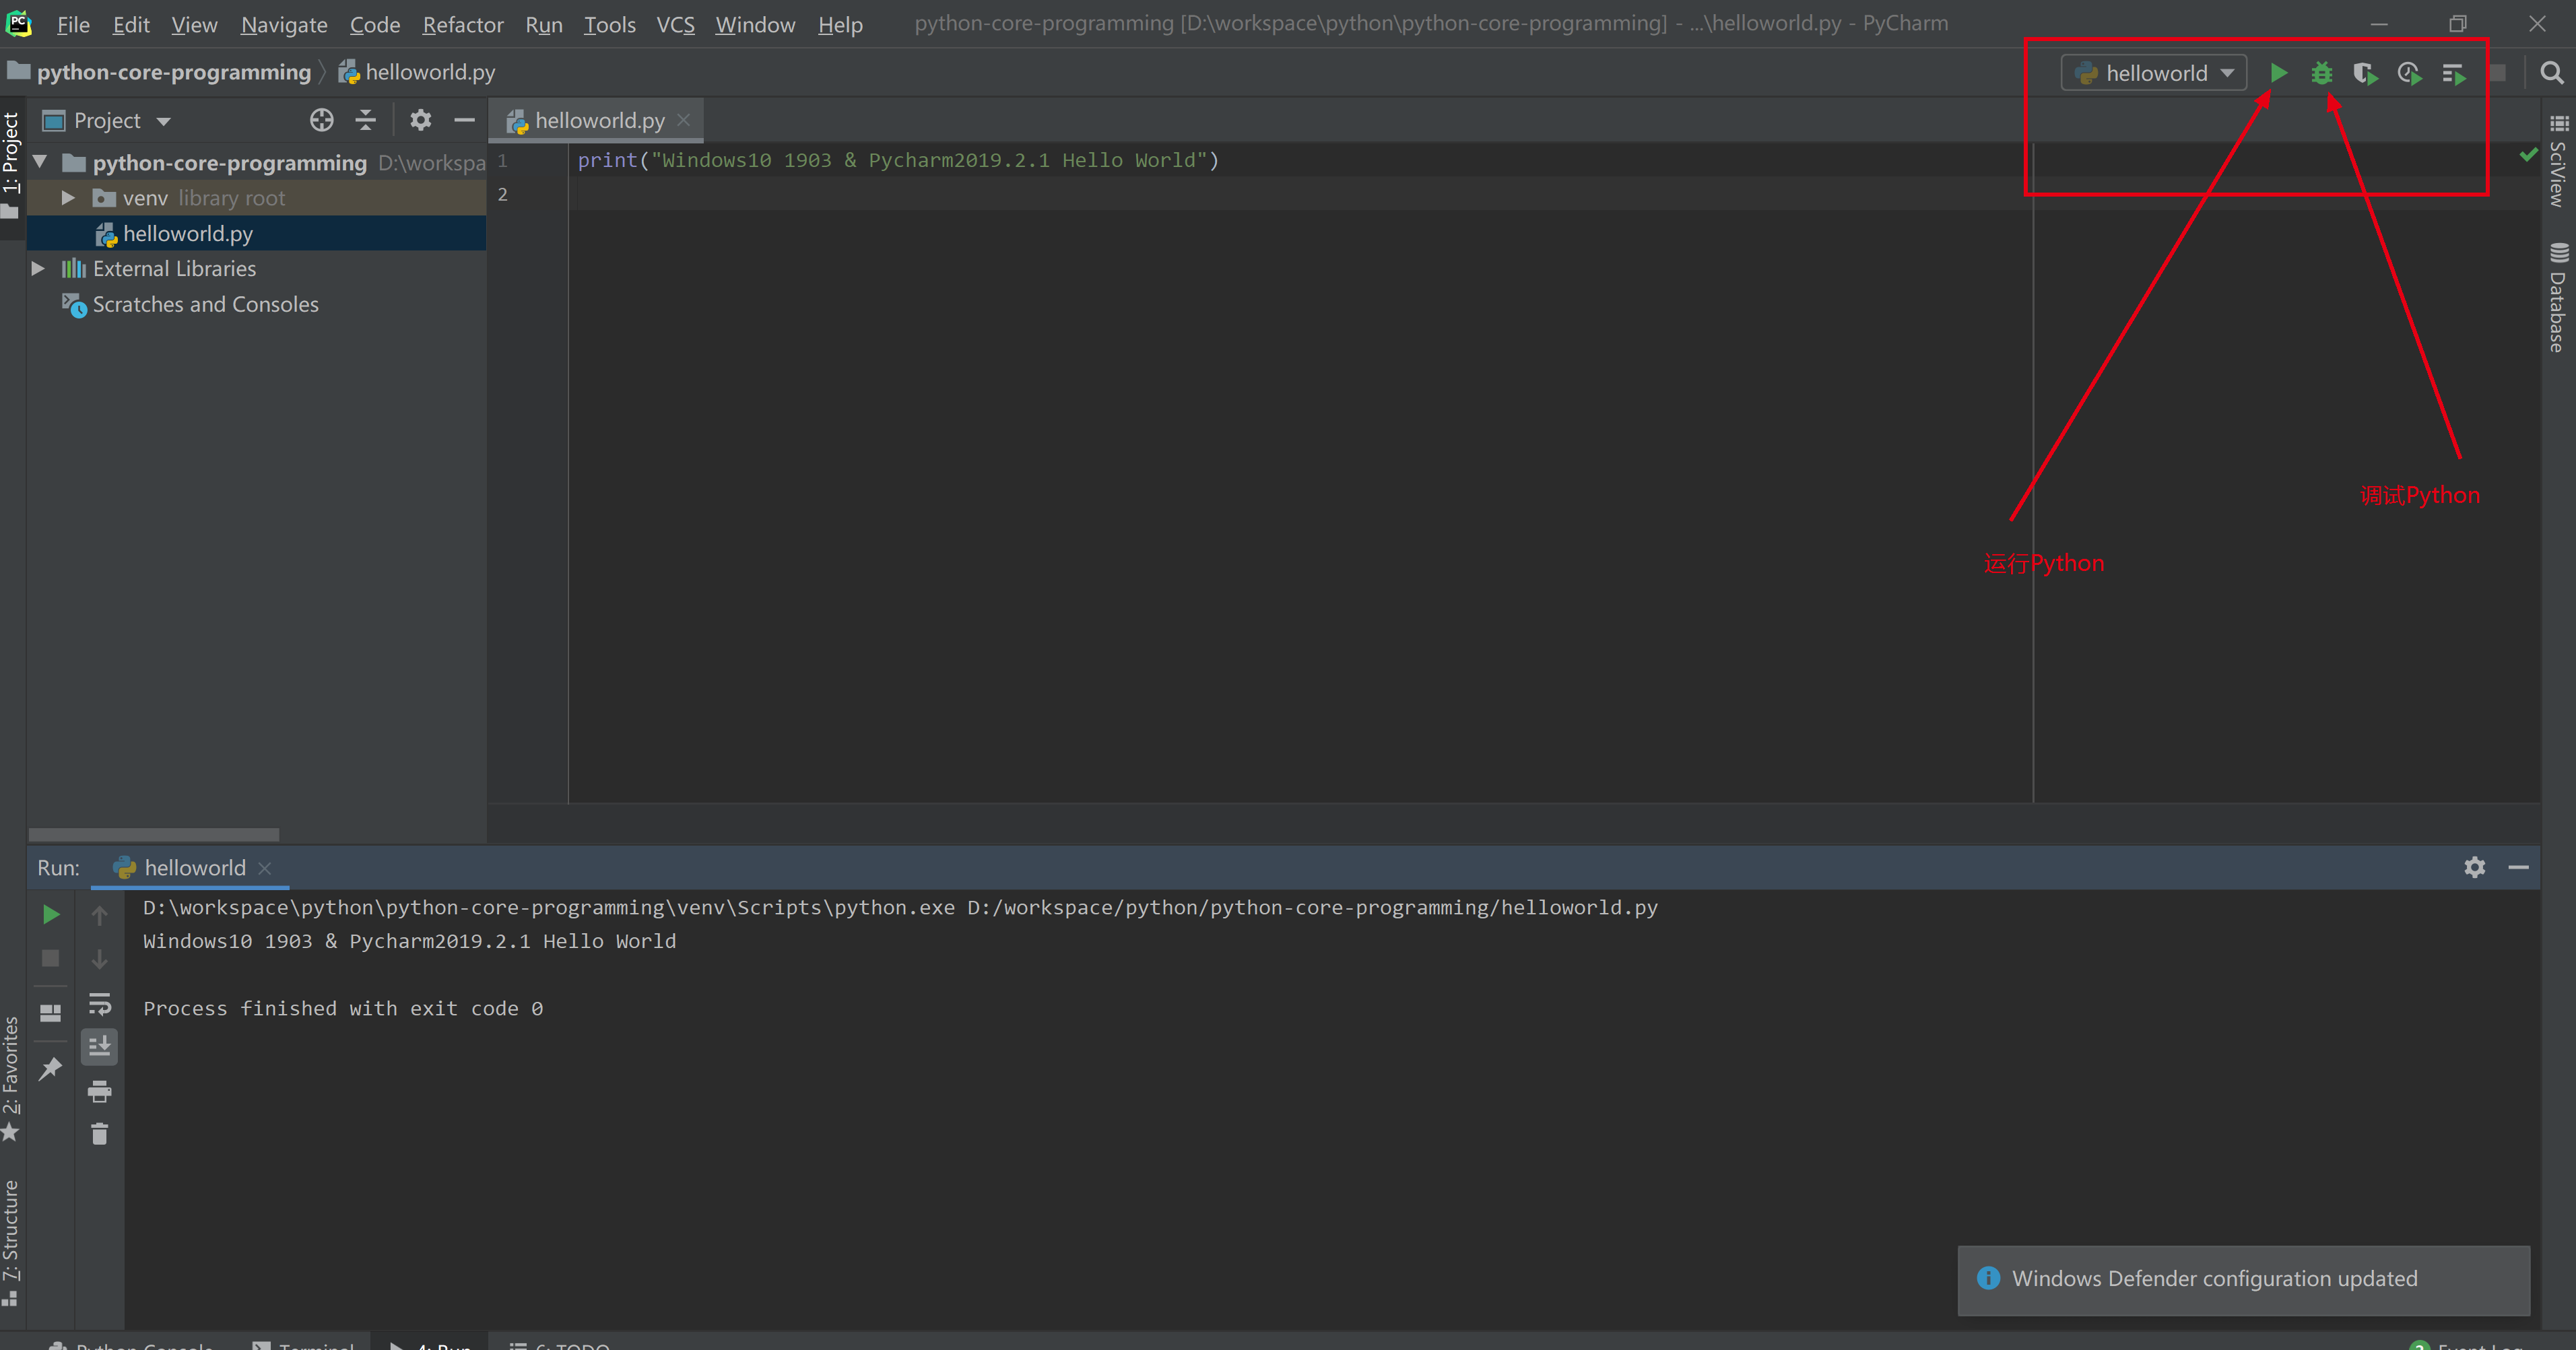This screenshot has width=2576, height=1350.
Task: Toggle soft-wrap in Run console
Action: click(x=99, y=1004)
